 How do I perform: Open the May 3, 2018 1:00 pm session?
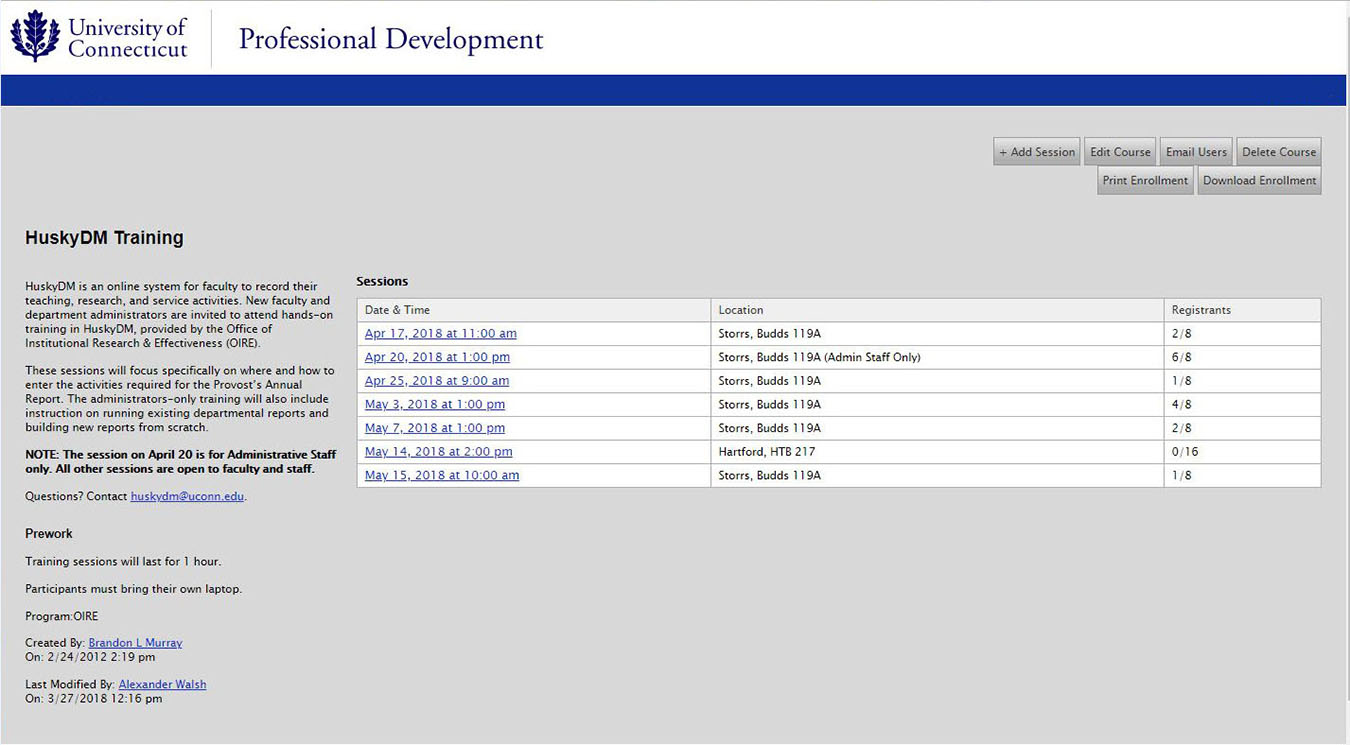pos(434,405)
